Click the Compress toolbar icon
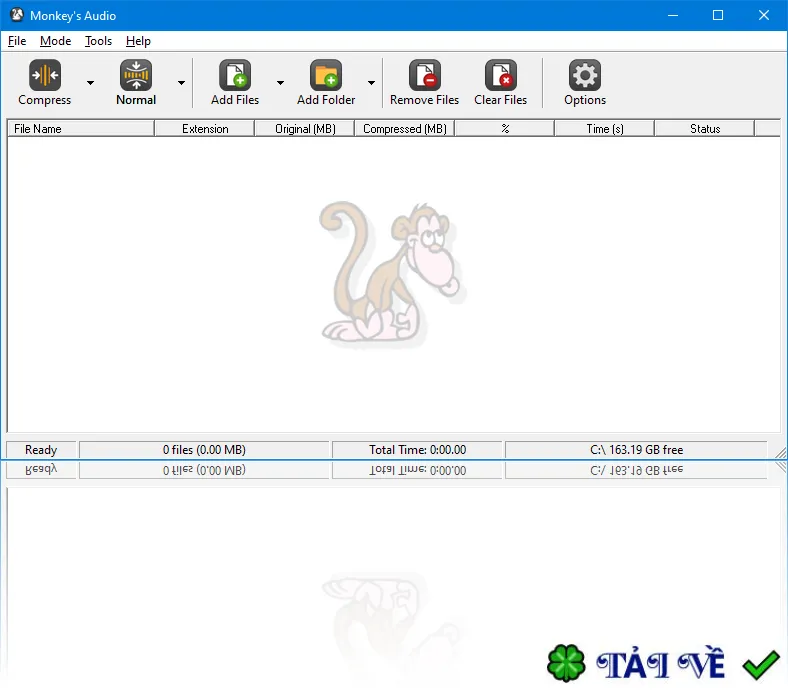The height and width of the screenshot is (690, 788). point(45,75)
